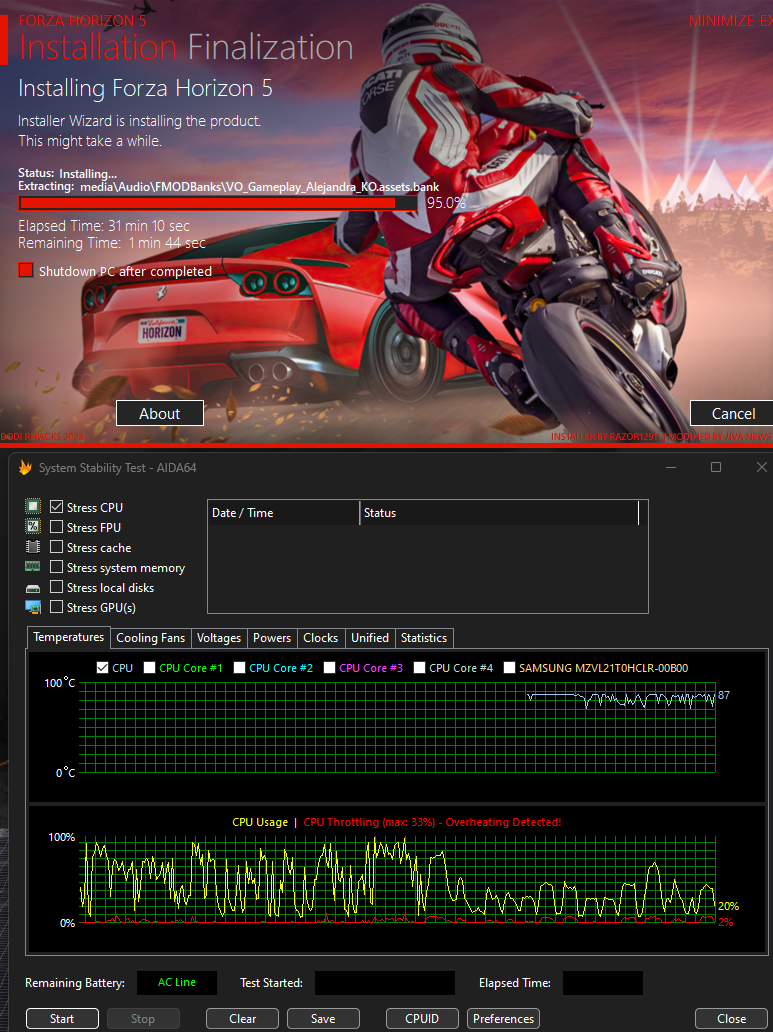Check the CPU Core #1 graph checkbox
The height and width of the screenshot is (1032, 773).
(x=149, y=667)
